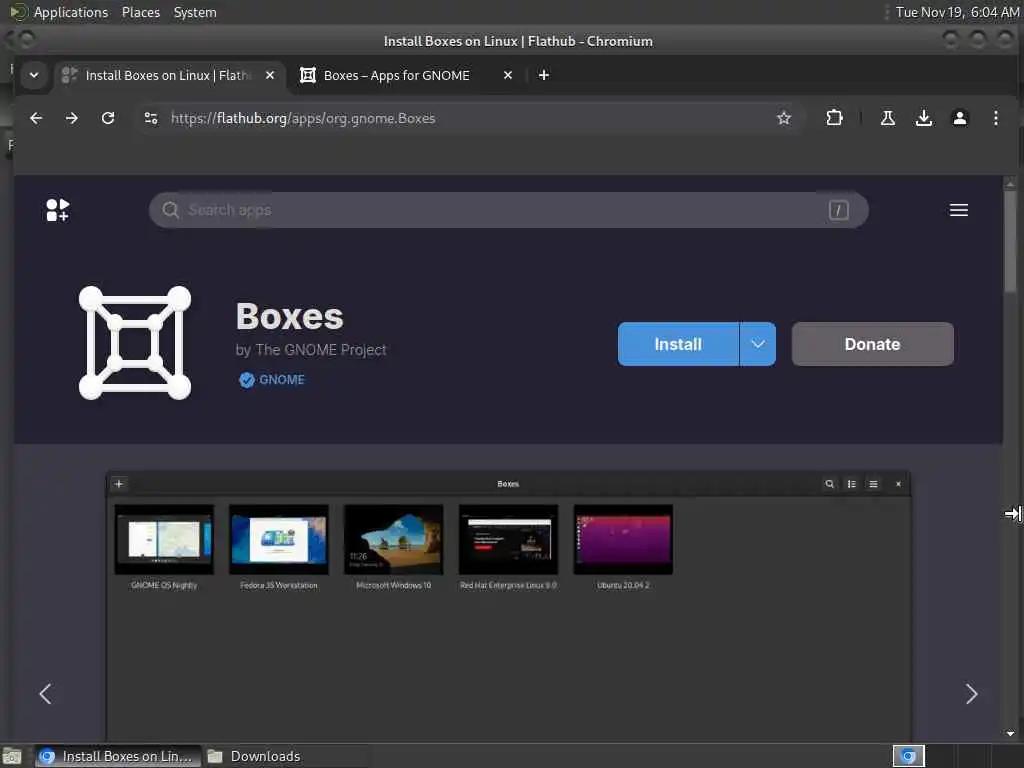The width and height of the screenshot is (1024, 768).
Task: Switch to Boxes – Apps for GNOME tab
Action: point(396,75)
